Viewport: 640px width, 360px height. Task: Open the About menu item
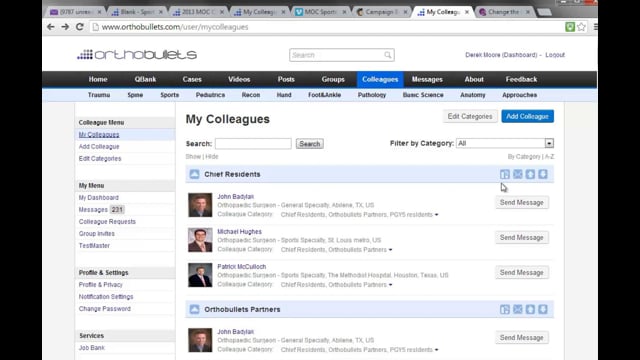(474, 79)
